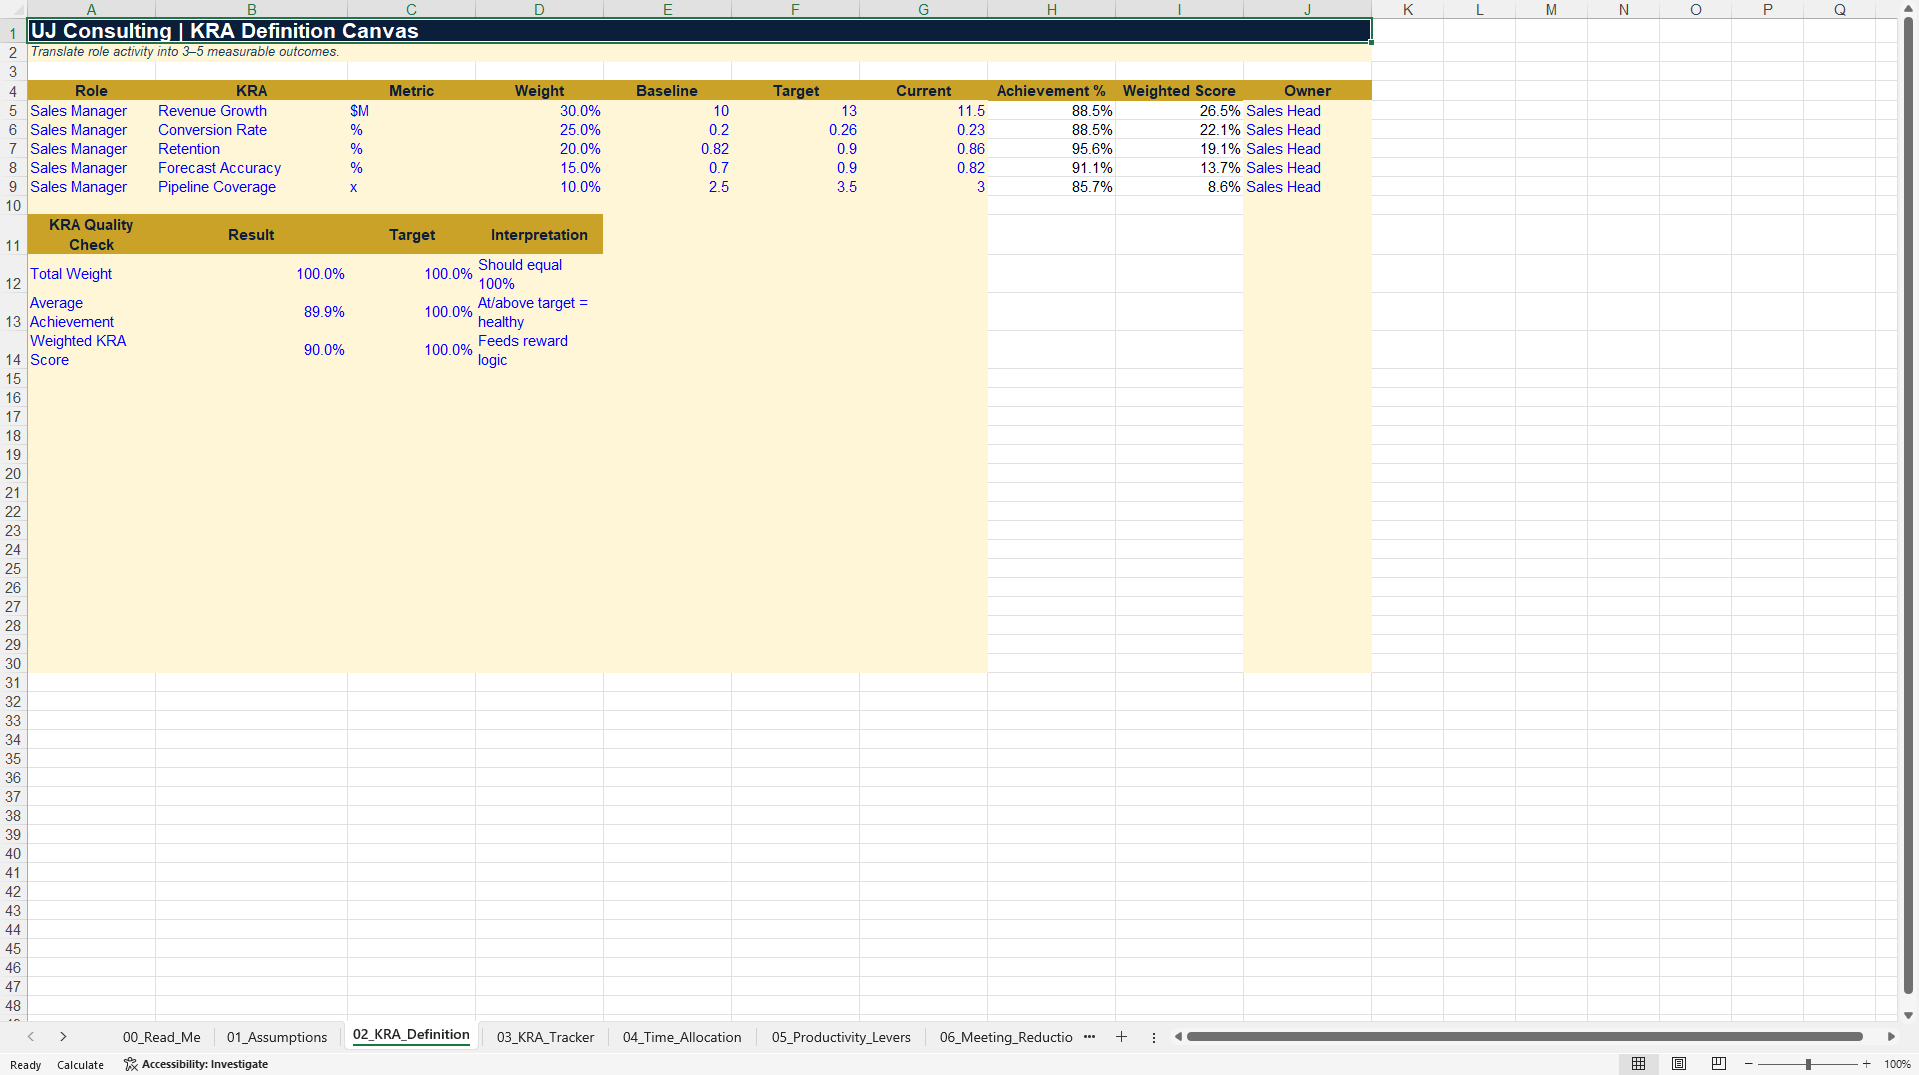Select row 30 header

tap(13, 664)
